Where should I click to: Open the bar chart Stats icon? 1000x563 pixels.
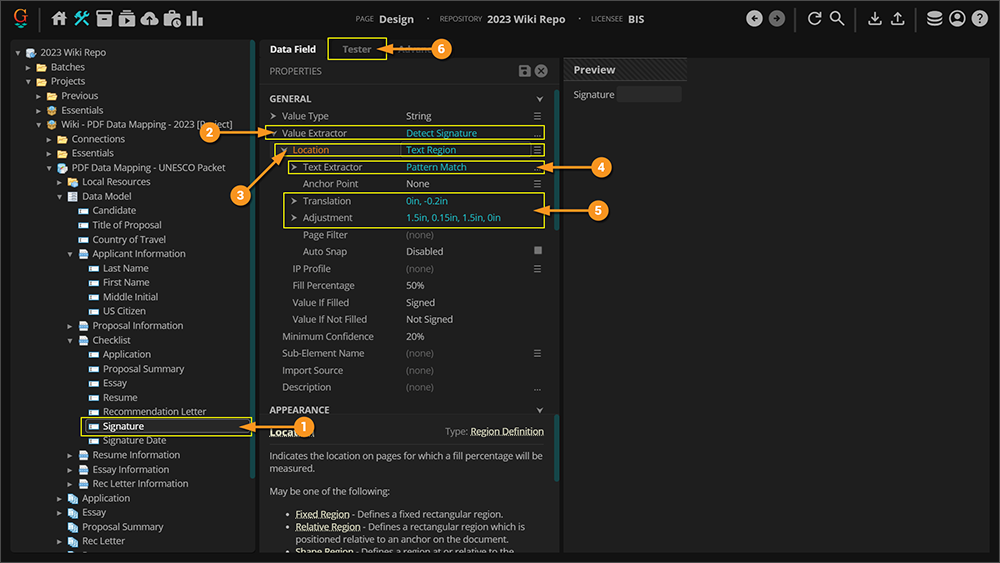(x=194, y=19)
